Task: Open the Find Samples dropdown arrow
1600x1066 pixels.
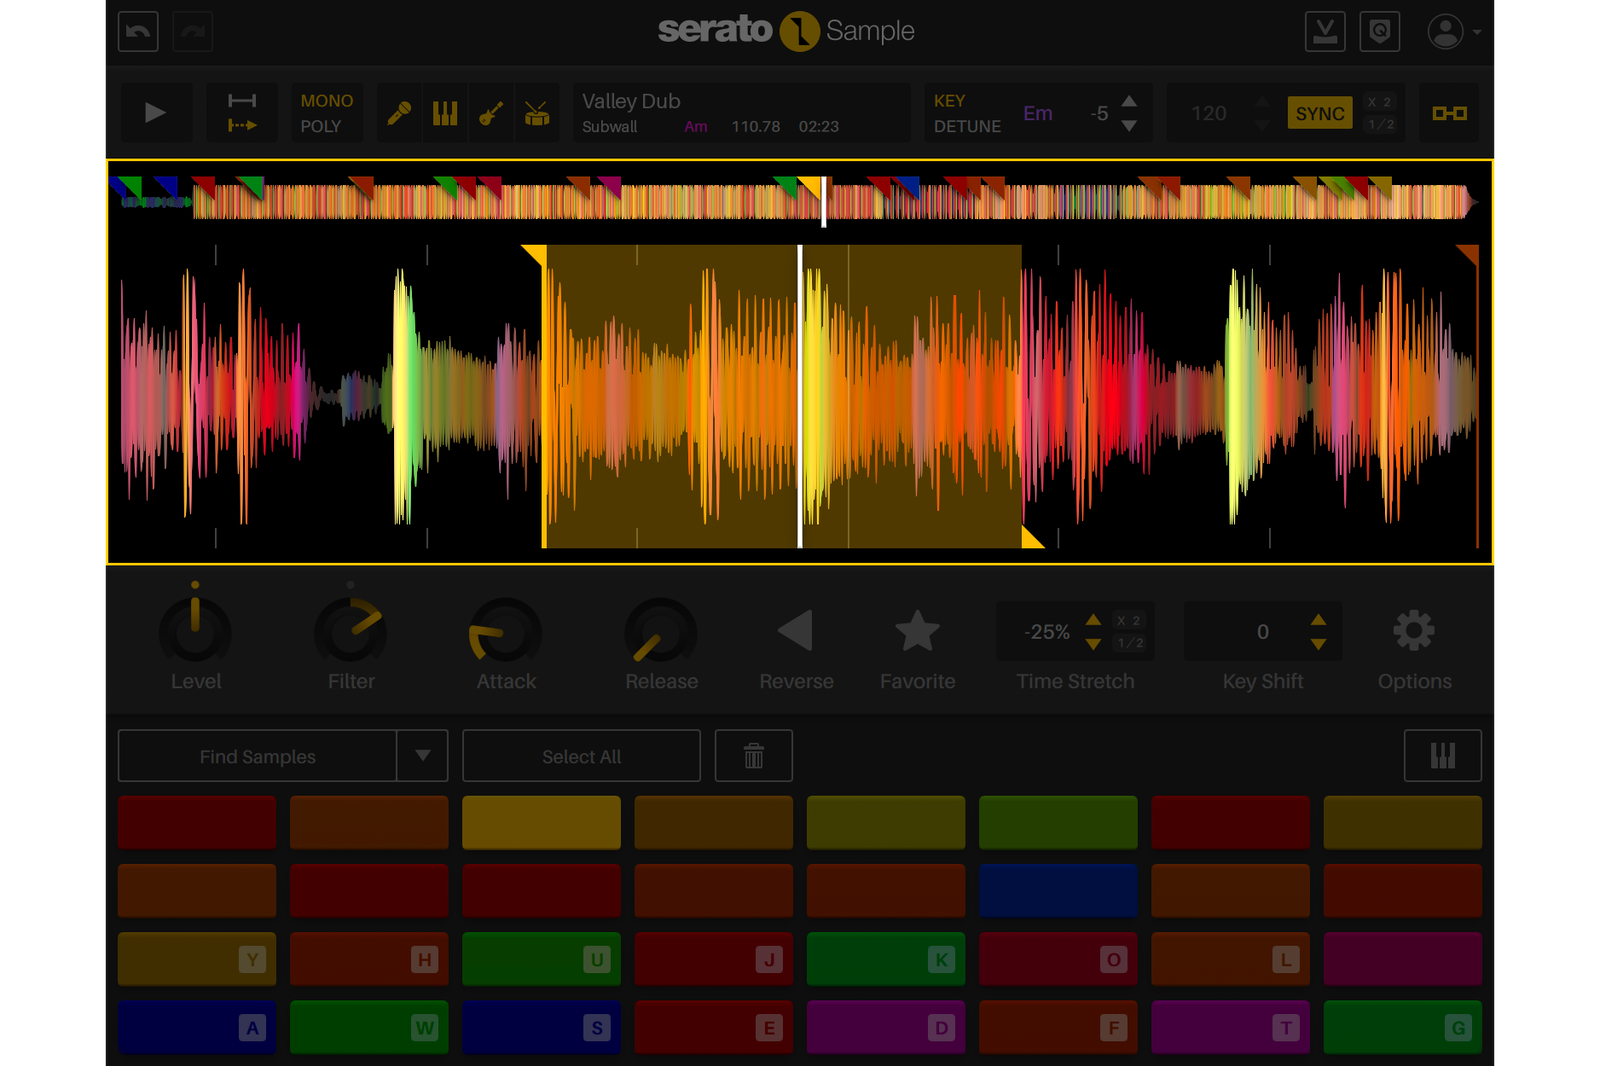Action: click(424, 756)
